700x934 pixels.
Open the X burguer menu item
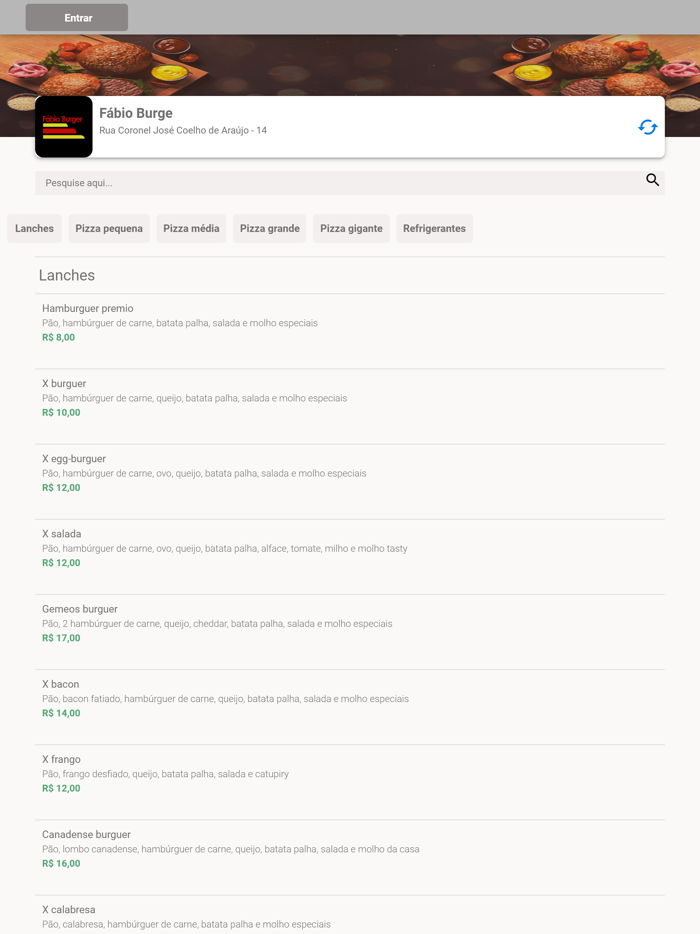tap(350, 406)
